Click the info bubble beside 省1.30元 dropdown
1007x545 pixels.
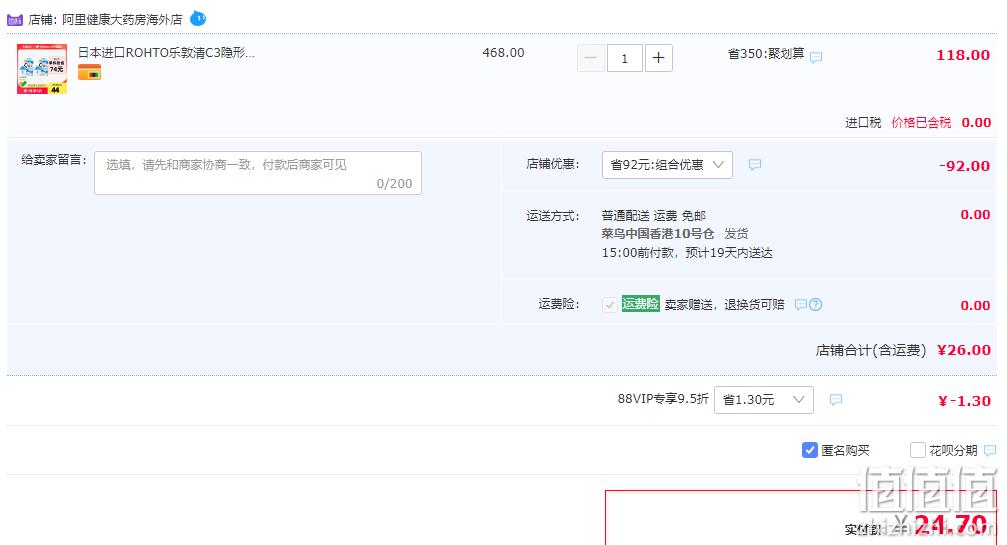[x=836, y=400]
